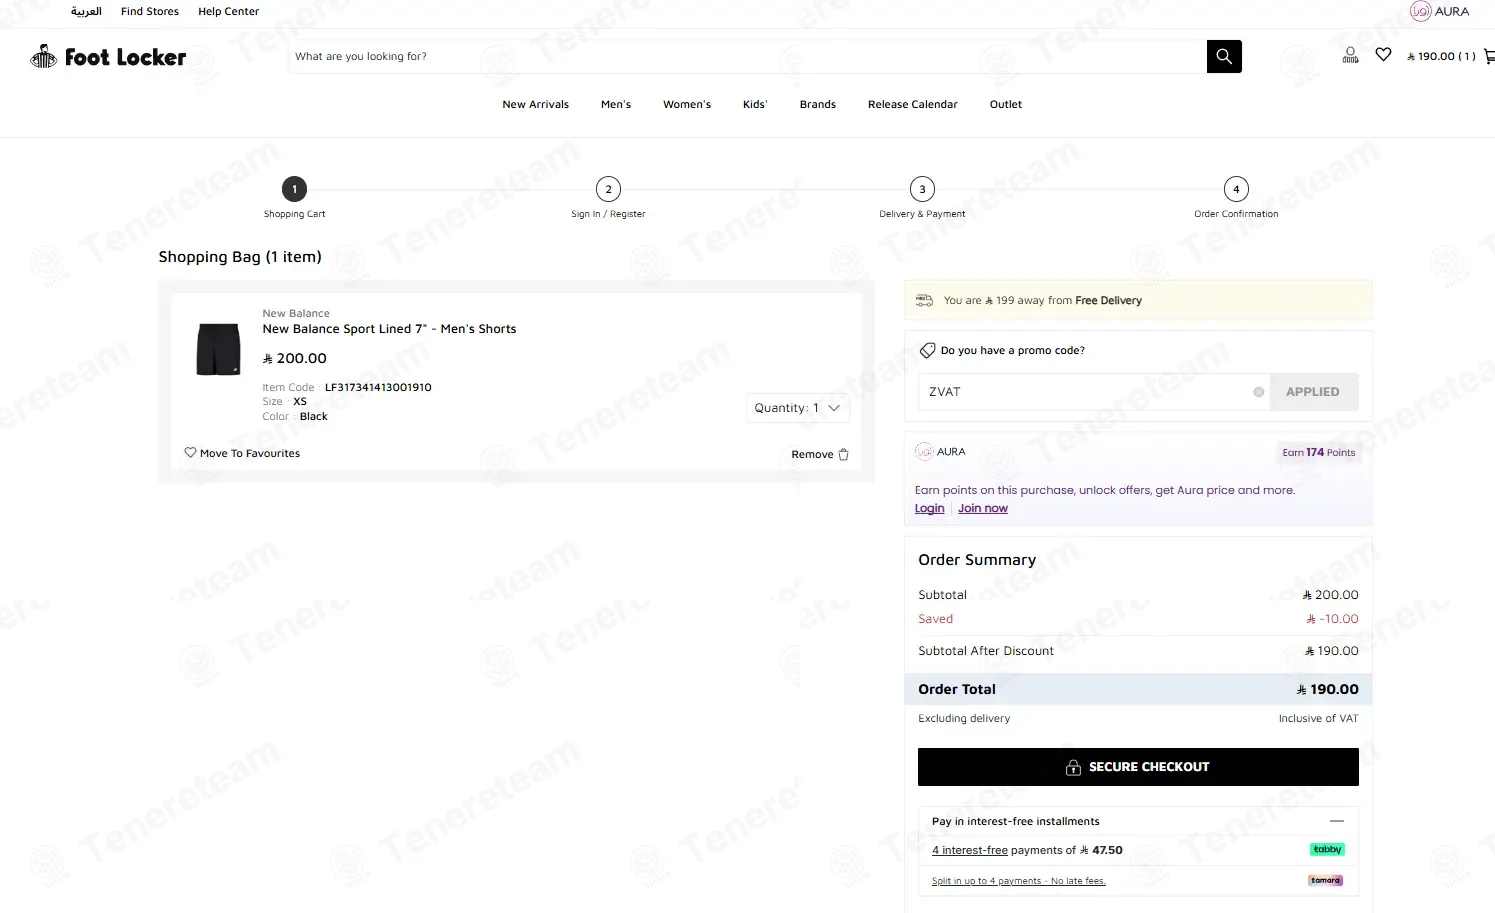This screenshot has height=913, width=1495.
Task: Open the Release Calendar menu
Action: tap(913, 104)
